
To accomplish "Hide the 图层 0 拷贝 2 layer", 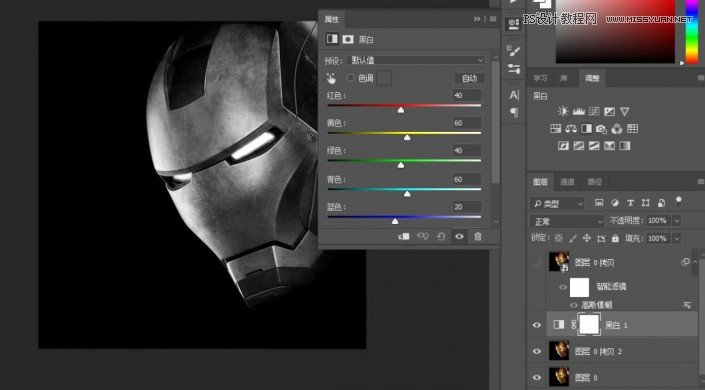I will tap(537, 351).
